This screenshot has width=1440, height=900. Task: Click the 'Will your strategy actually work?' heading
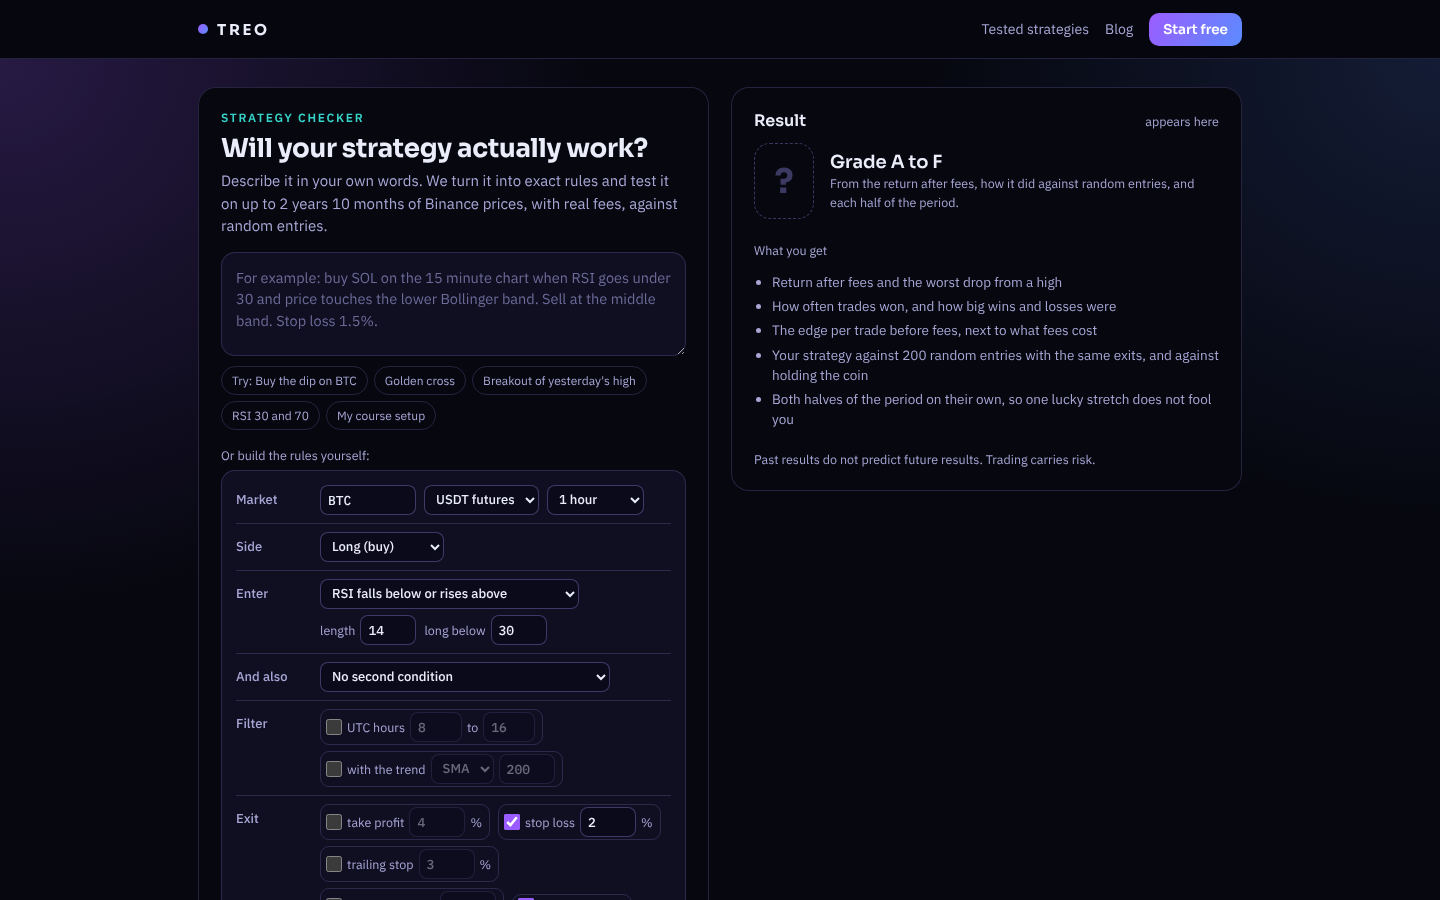coord(434,148)
